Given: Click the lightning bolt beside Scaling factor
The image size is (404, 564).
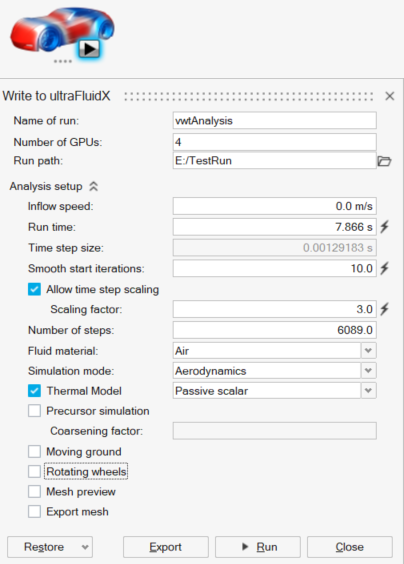Looking at the screenshot, I should coord(385,309).
